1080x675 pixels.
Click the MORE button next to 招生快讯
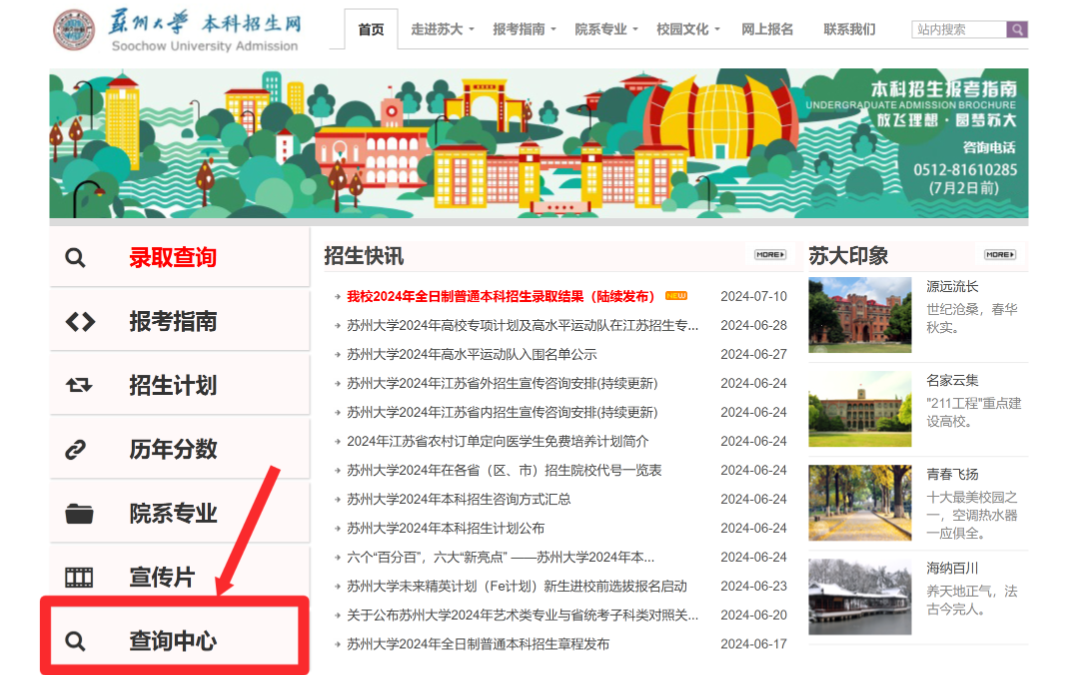pos(769,255)
